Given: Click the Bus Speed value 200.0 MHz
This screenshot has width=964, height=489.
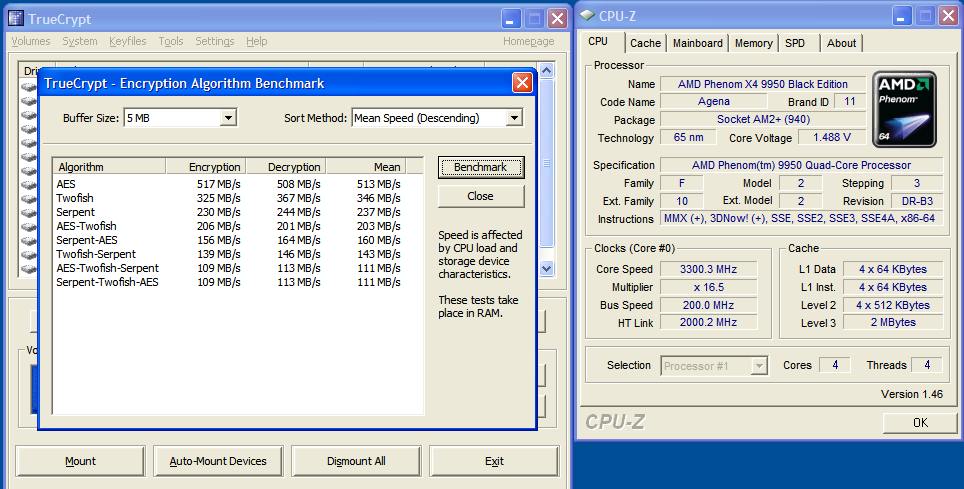Looking at the screenshot, I should point(708,305).
